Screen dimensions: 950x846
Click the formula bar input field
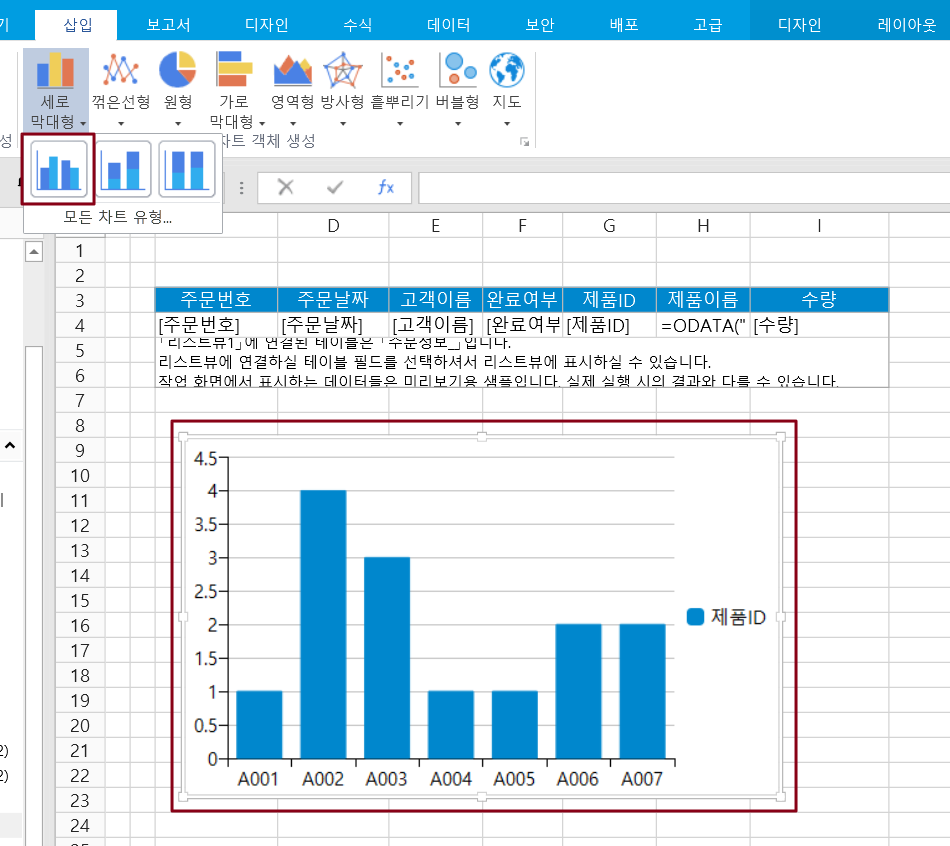(680, 188)
